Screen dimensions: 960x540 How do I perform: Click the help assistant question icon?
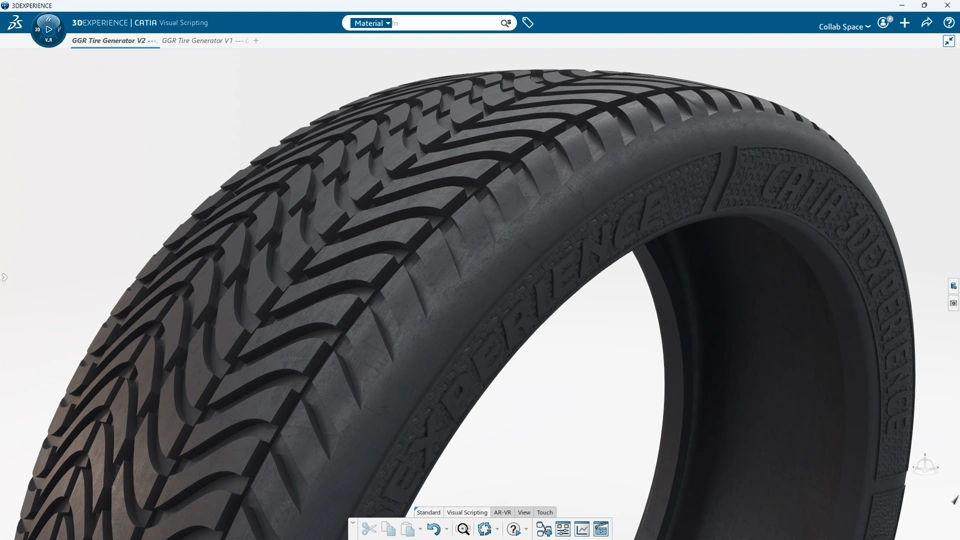514,529
